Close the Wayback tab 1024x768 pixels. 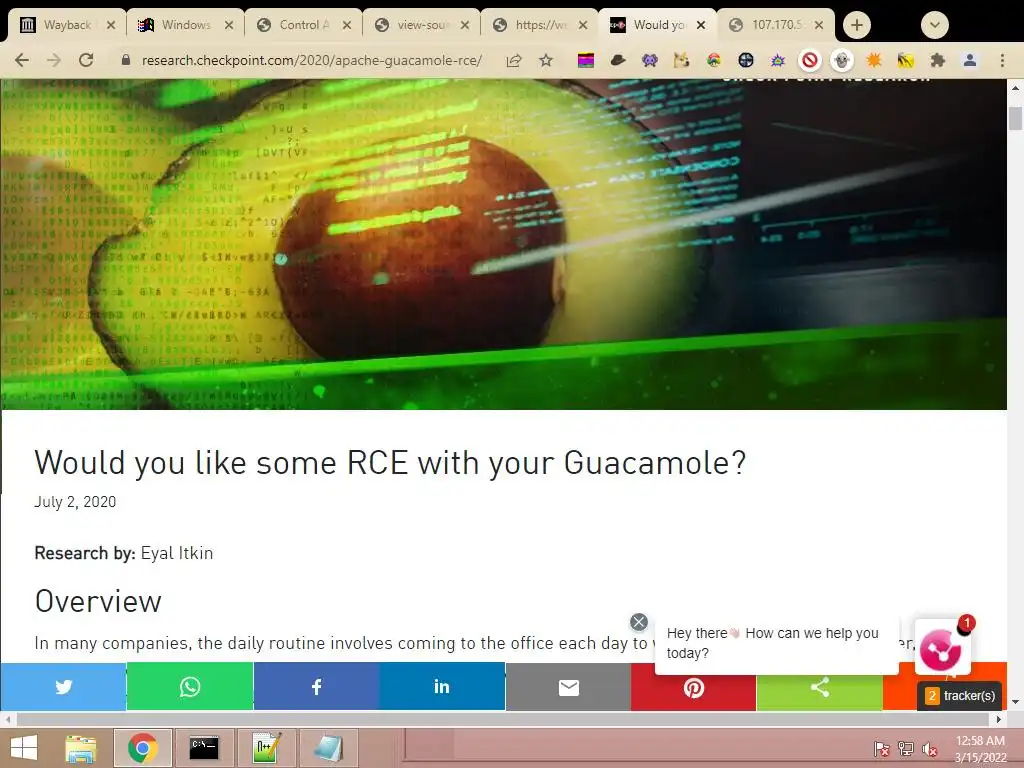[111, 25]
